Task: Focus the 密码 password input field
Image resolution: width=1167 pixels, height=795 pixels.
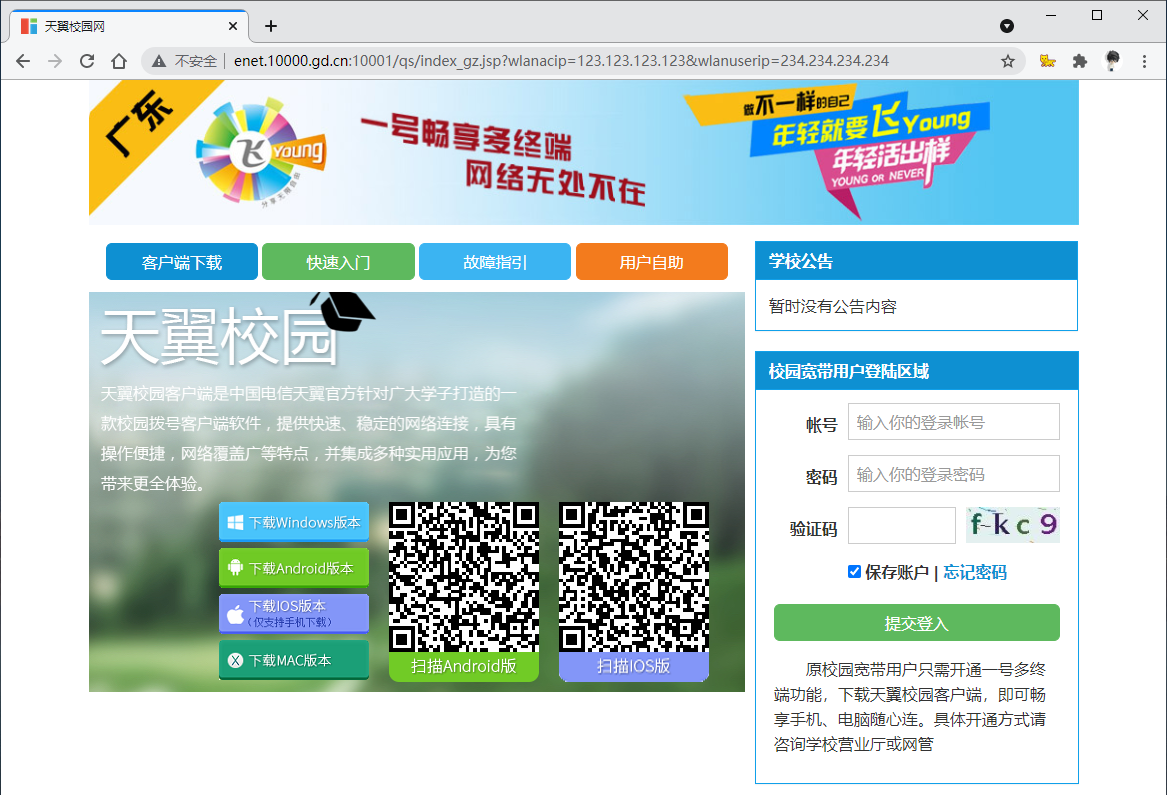Action: [953, 474]
